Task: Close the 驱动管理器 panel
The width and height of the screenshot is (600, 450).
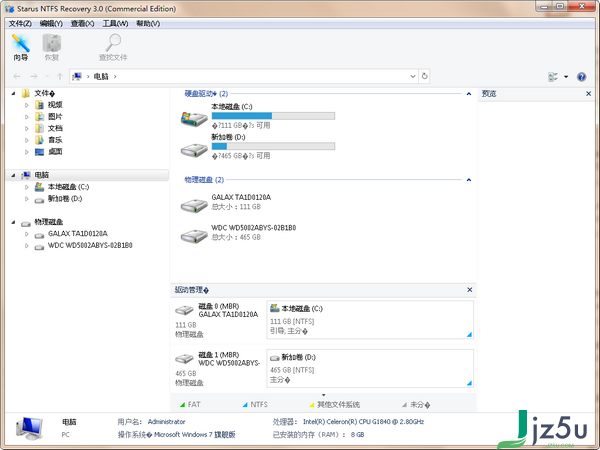Action: tap(470, 290)
